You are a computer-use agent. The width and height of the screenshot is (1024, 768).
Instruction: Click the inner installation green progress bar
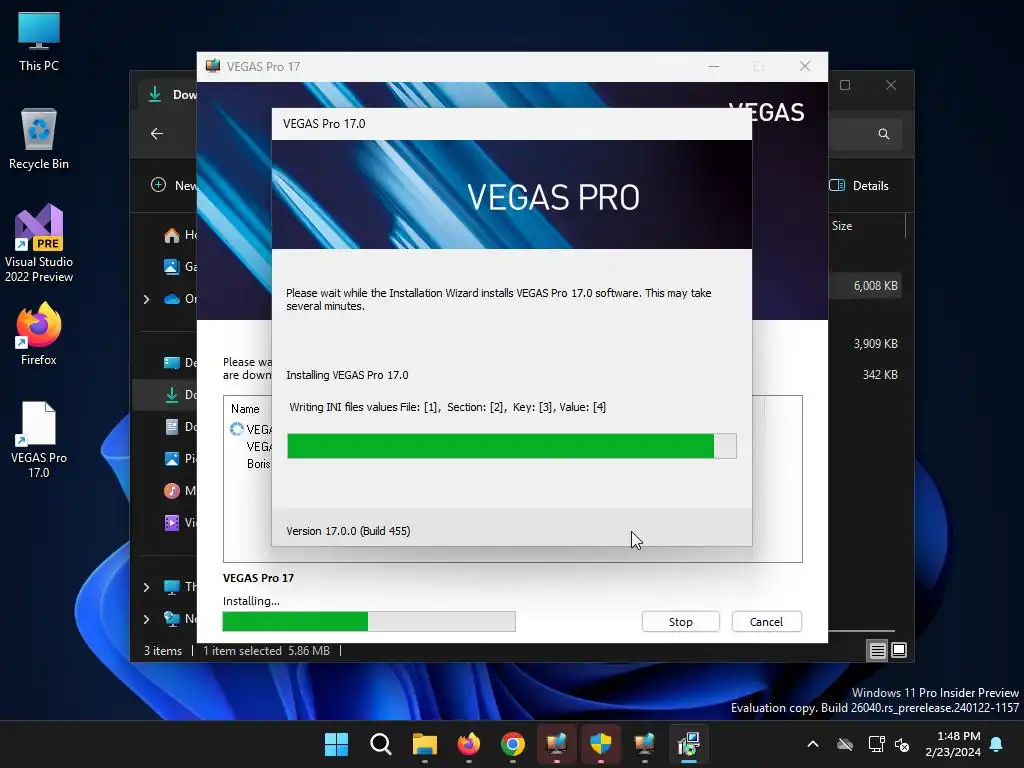tap(511, 446)
